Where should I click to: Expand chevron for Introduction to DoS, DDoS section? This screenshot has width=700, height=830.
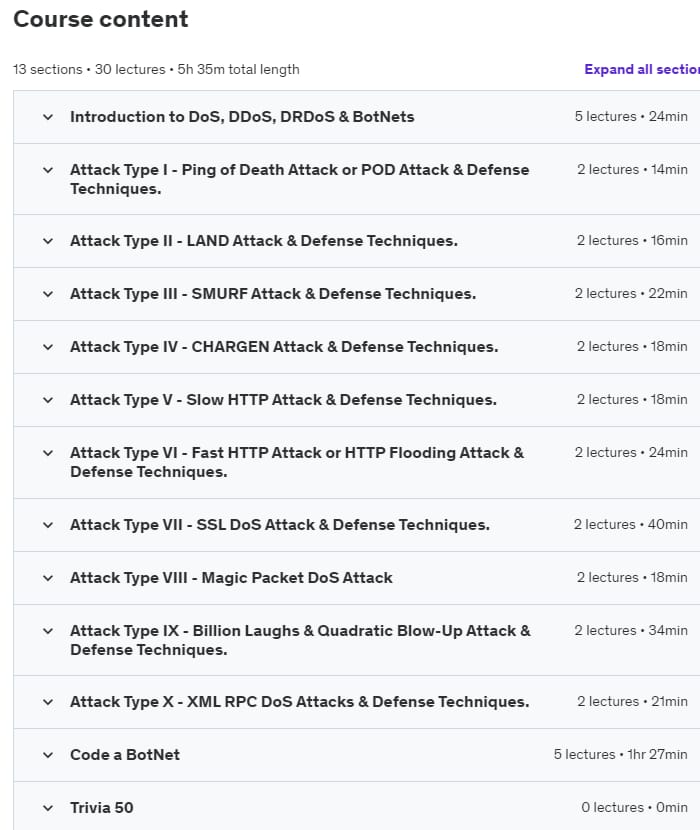(48, 117)
